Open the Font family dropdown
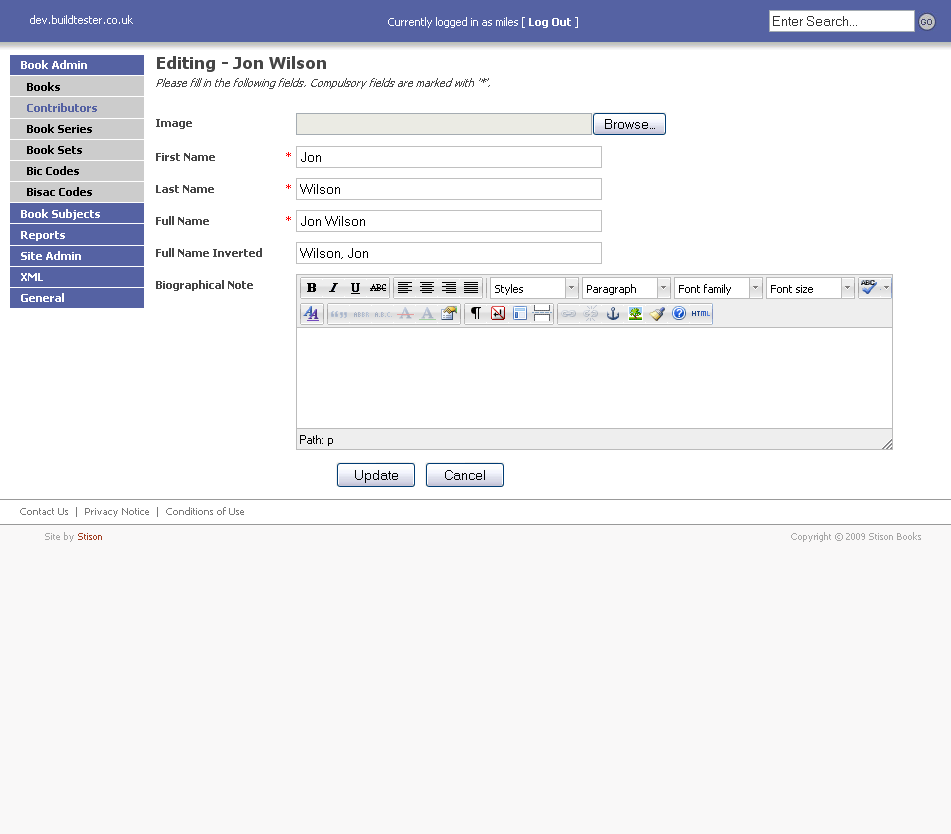The width and height of the screenshot is (951, 834). click(718, 289)
